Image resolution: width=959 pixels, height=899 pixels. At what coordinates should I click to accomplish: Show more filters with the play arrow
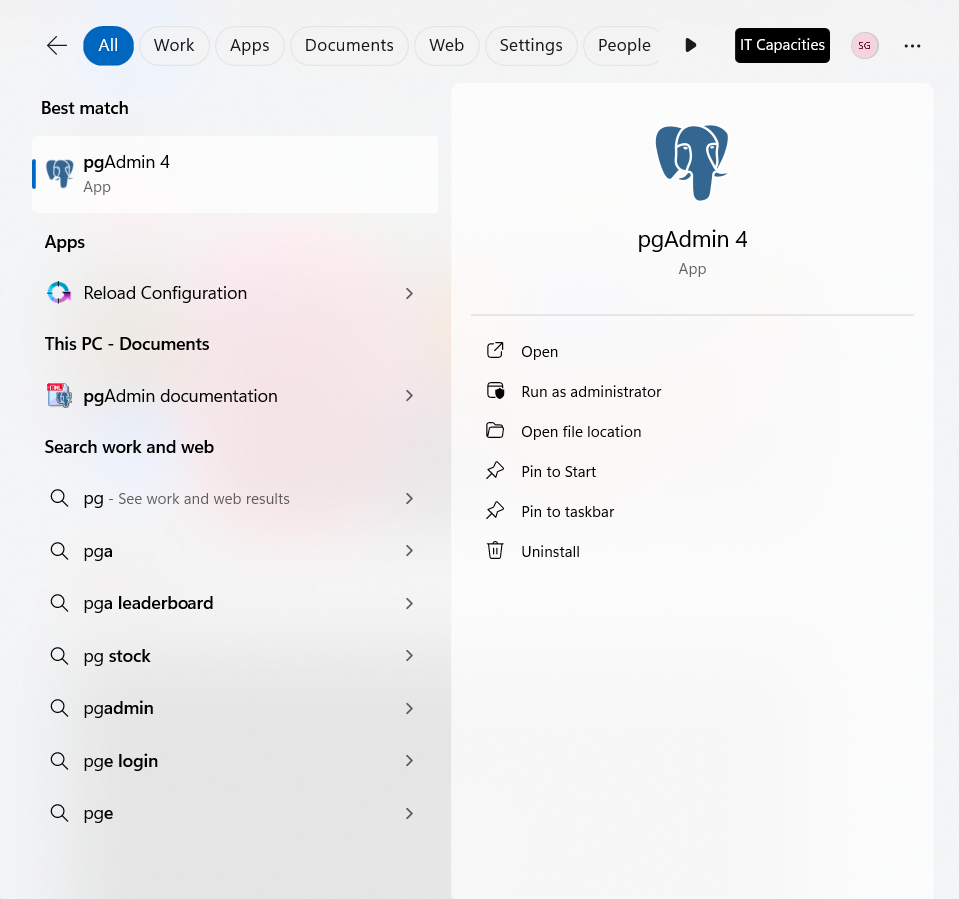tap(691, 45)
